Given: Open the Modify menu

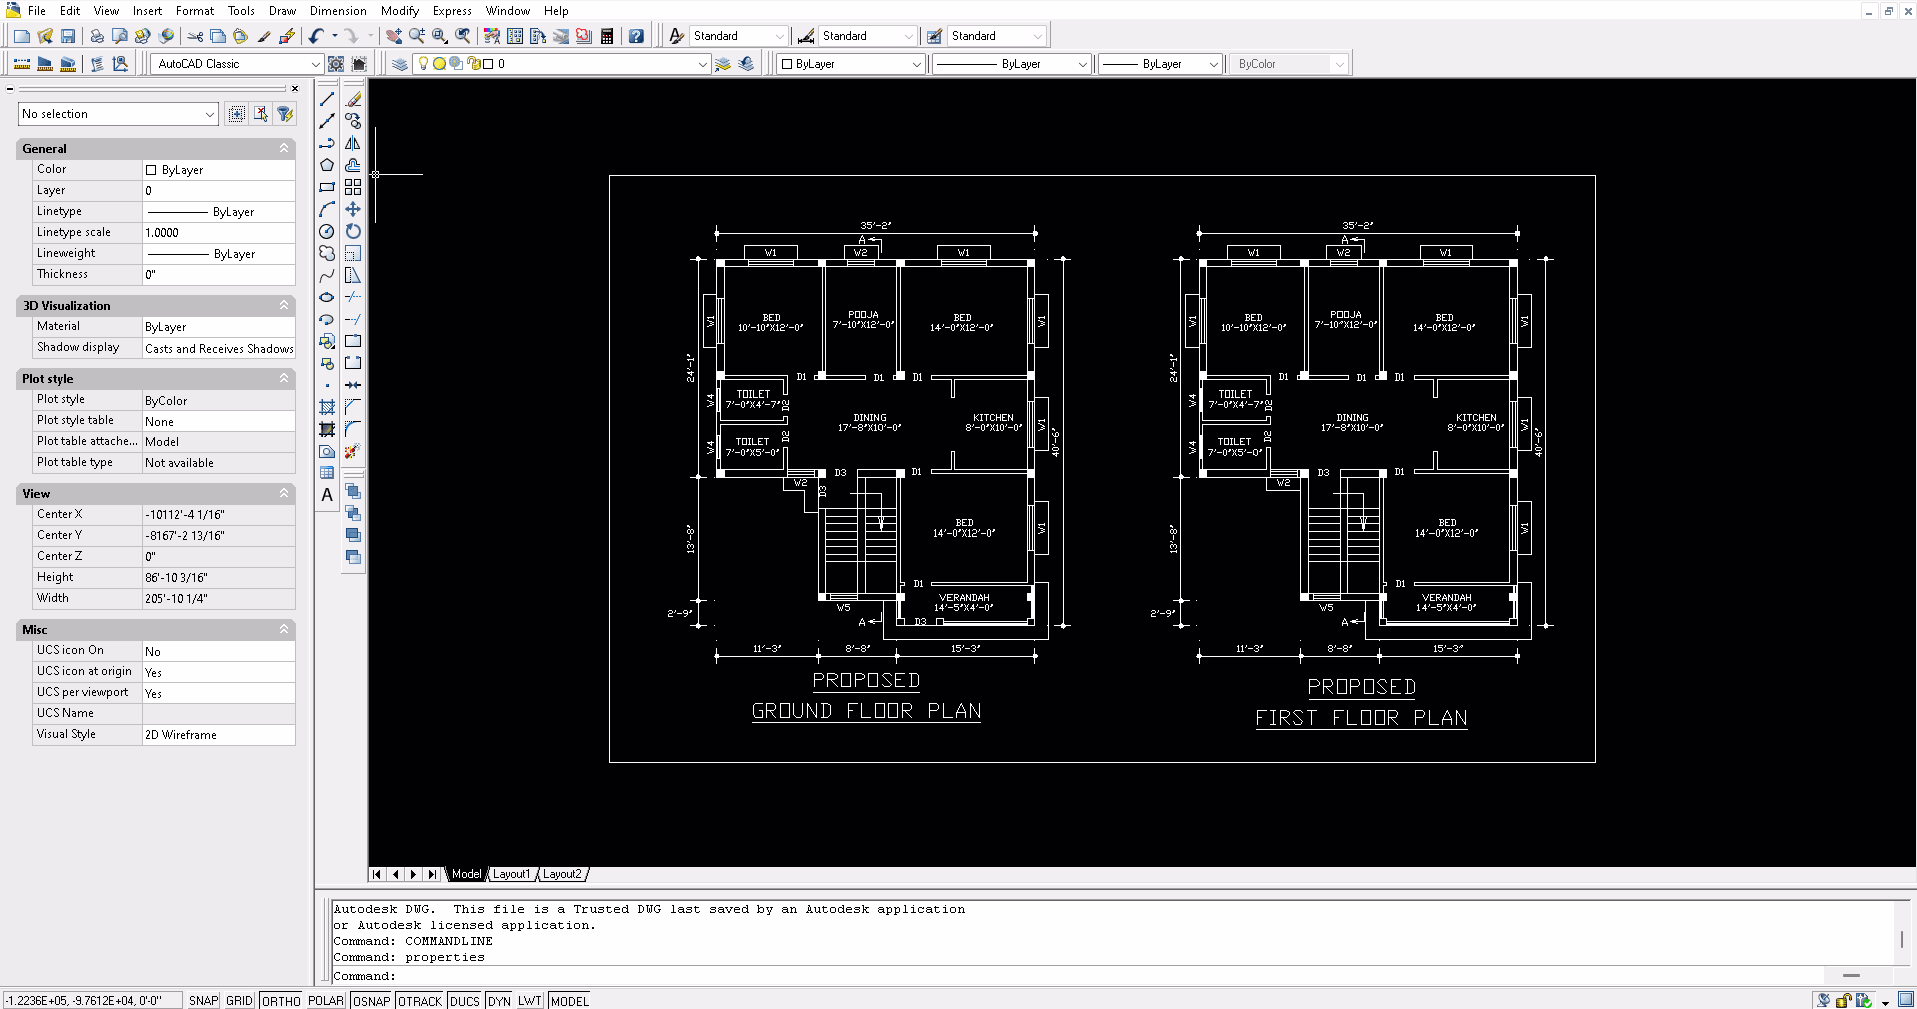Looking at the screenshot, I should pyautogui.click(x=399, y=11).
